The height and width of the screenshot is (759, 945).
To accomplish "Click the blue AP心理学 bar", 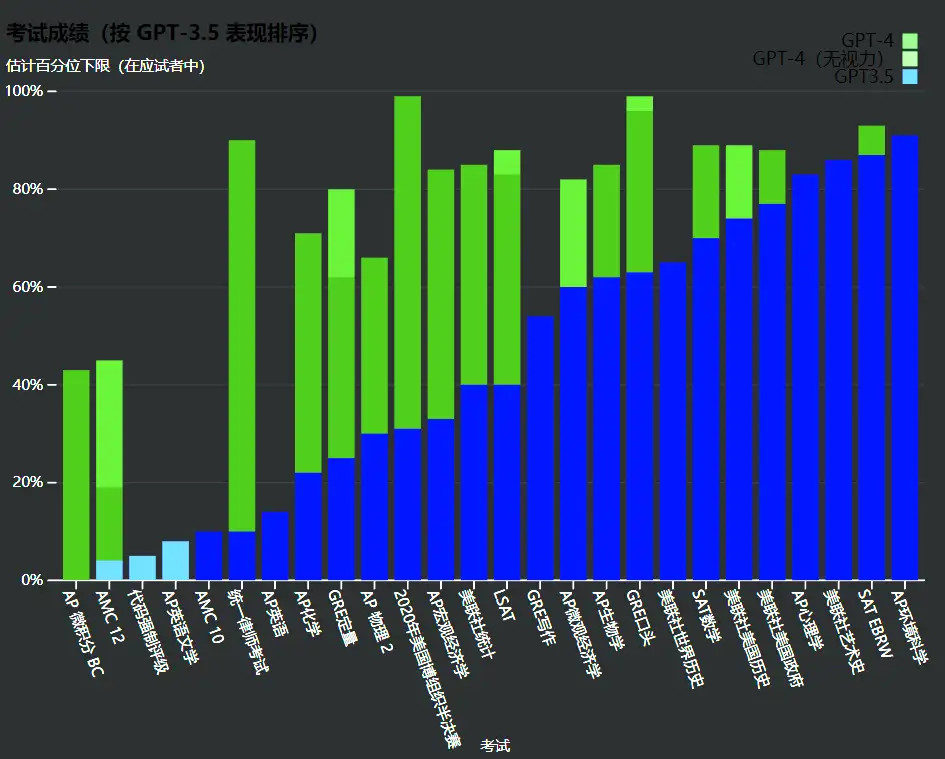I will click(x=805, y=377).
